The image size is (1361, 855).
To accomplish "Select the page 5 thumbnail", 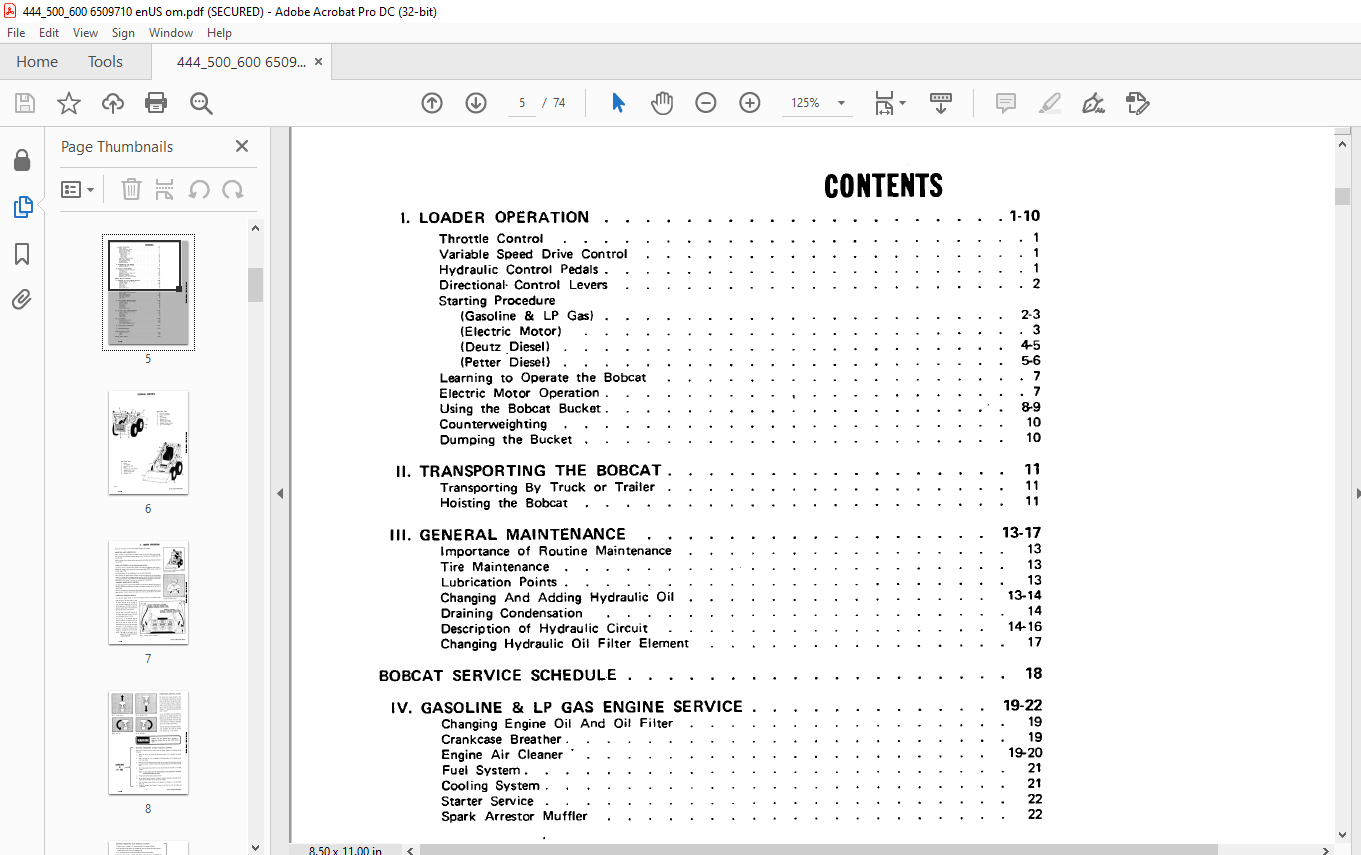I will 148,292.
